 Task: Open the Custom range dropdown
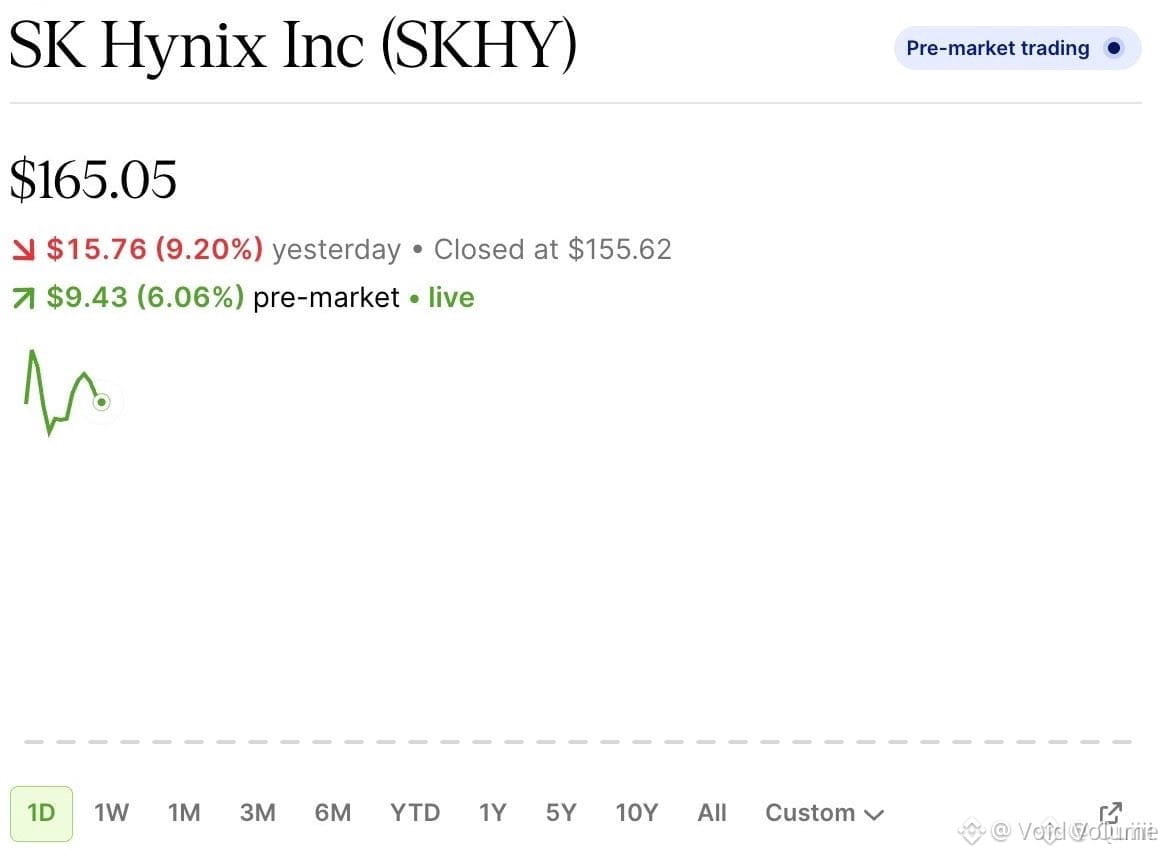point(825,813)
